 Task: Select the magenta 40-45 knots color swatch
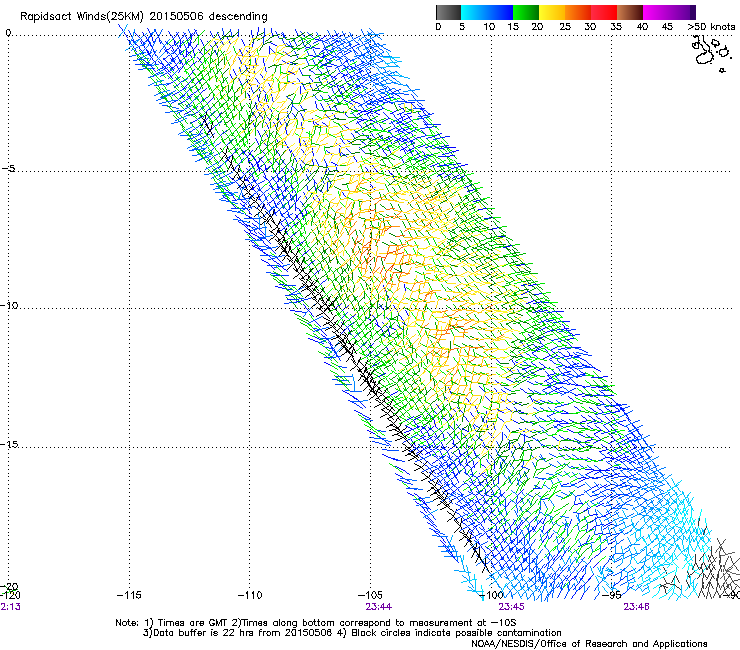656,12
